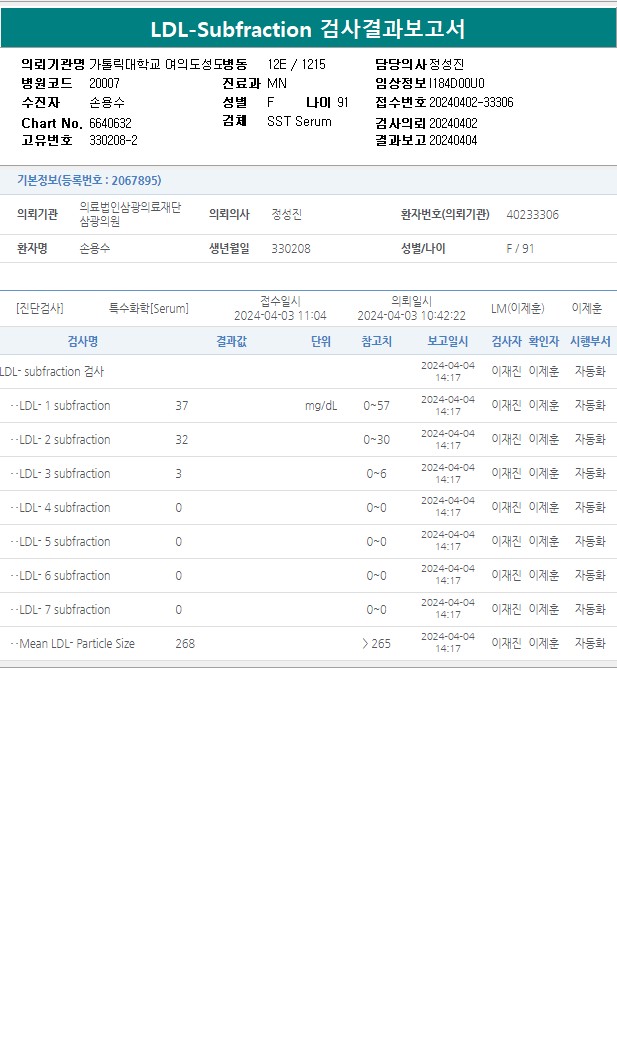Click department value MN
617x1041 pixels.
277,83
